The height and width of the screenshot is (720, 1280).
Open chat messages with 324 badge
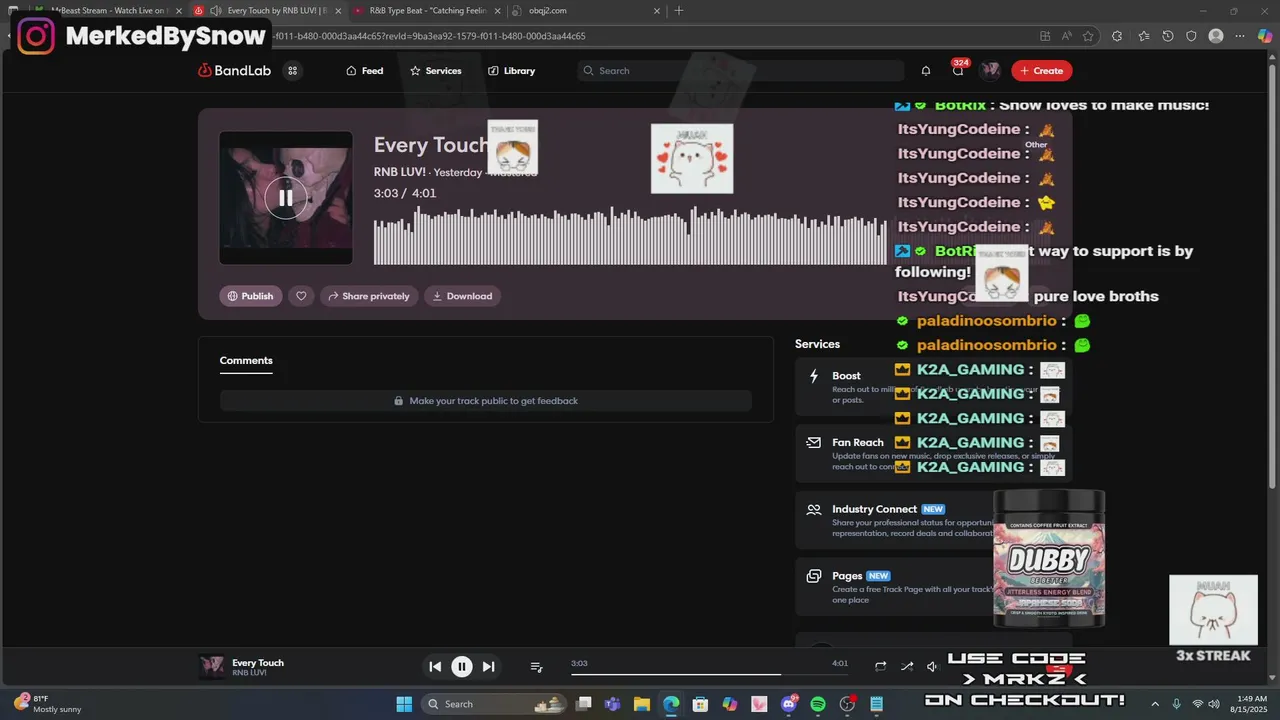[x=958, y=71]
